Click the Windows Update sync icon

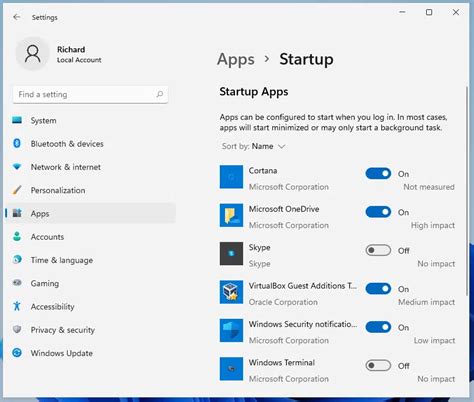tap(17, 353)
